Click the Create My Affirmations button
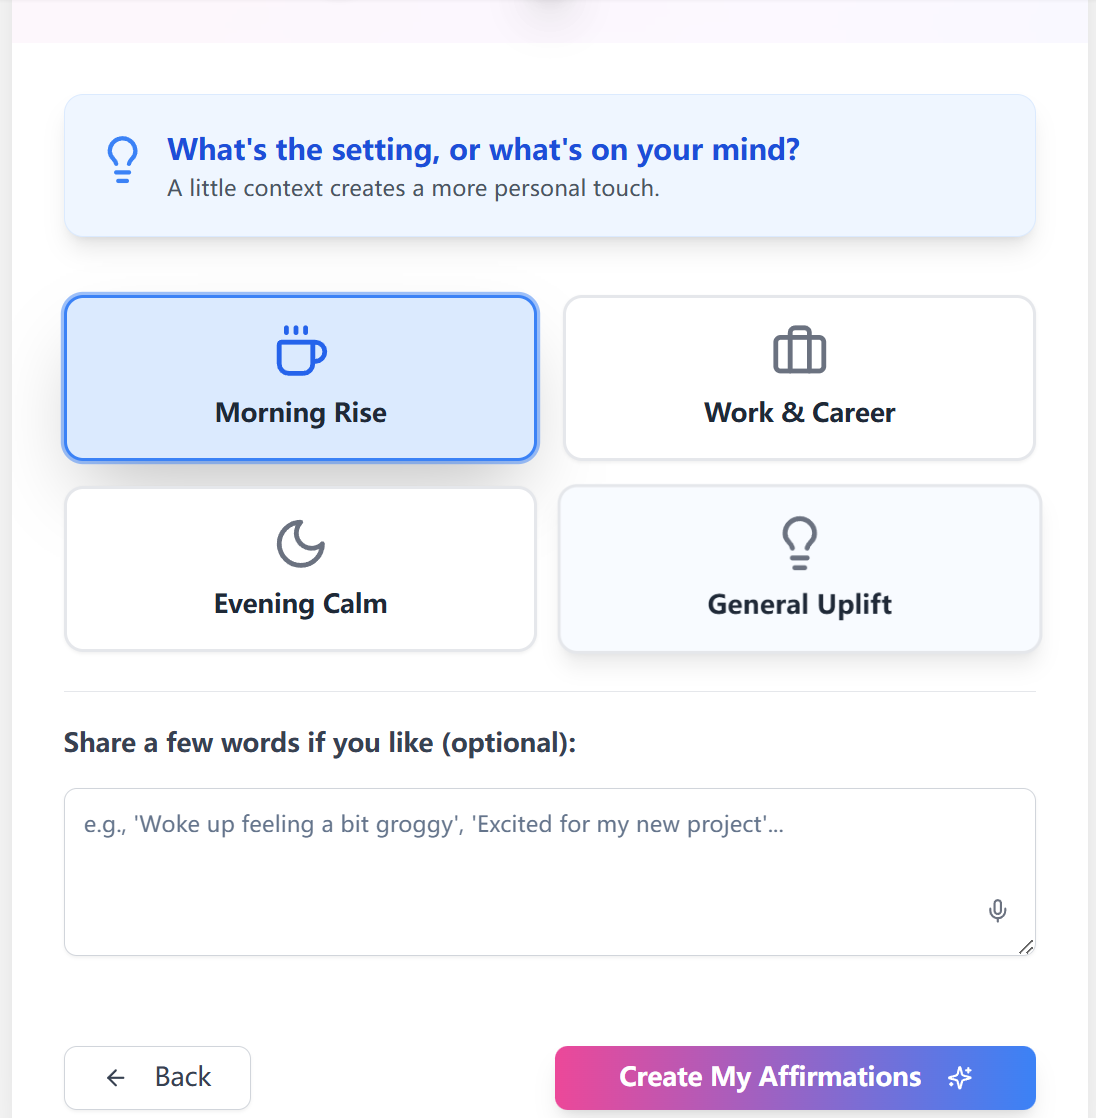This screenshot has height=1118, width=1096. click(795, 1077)
